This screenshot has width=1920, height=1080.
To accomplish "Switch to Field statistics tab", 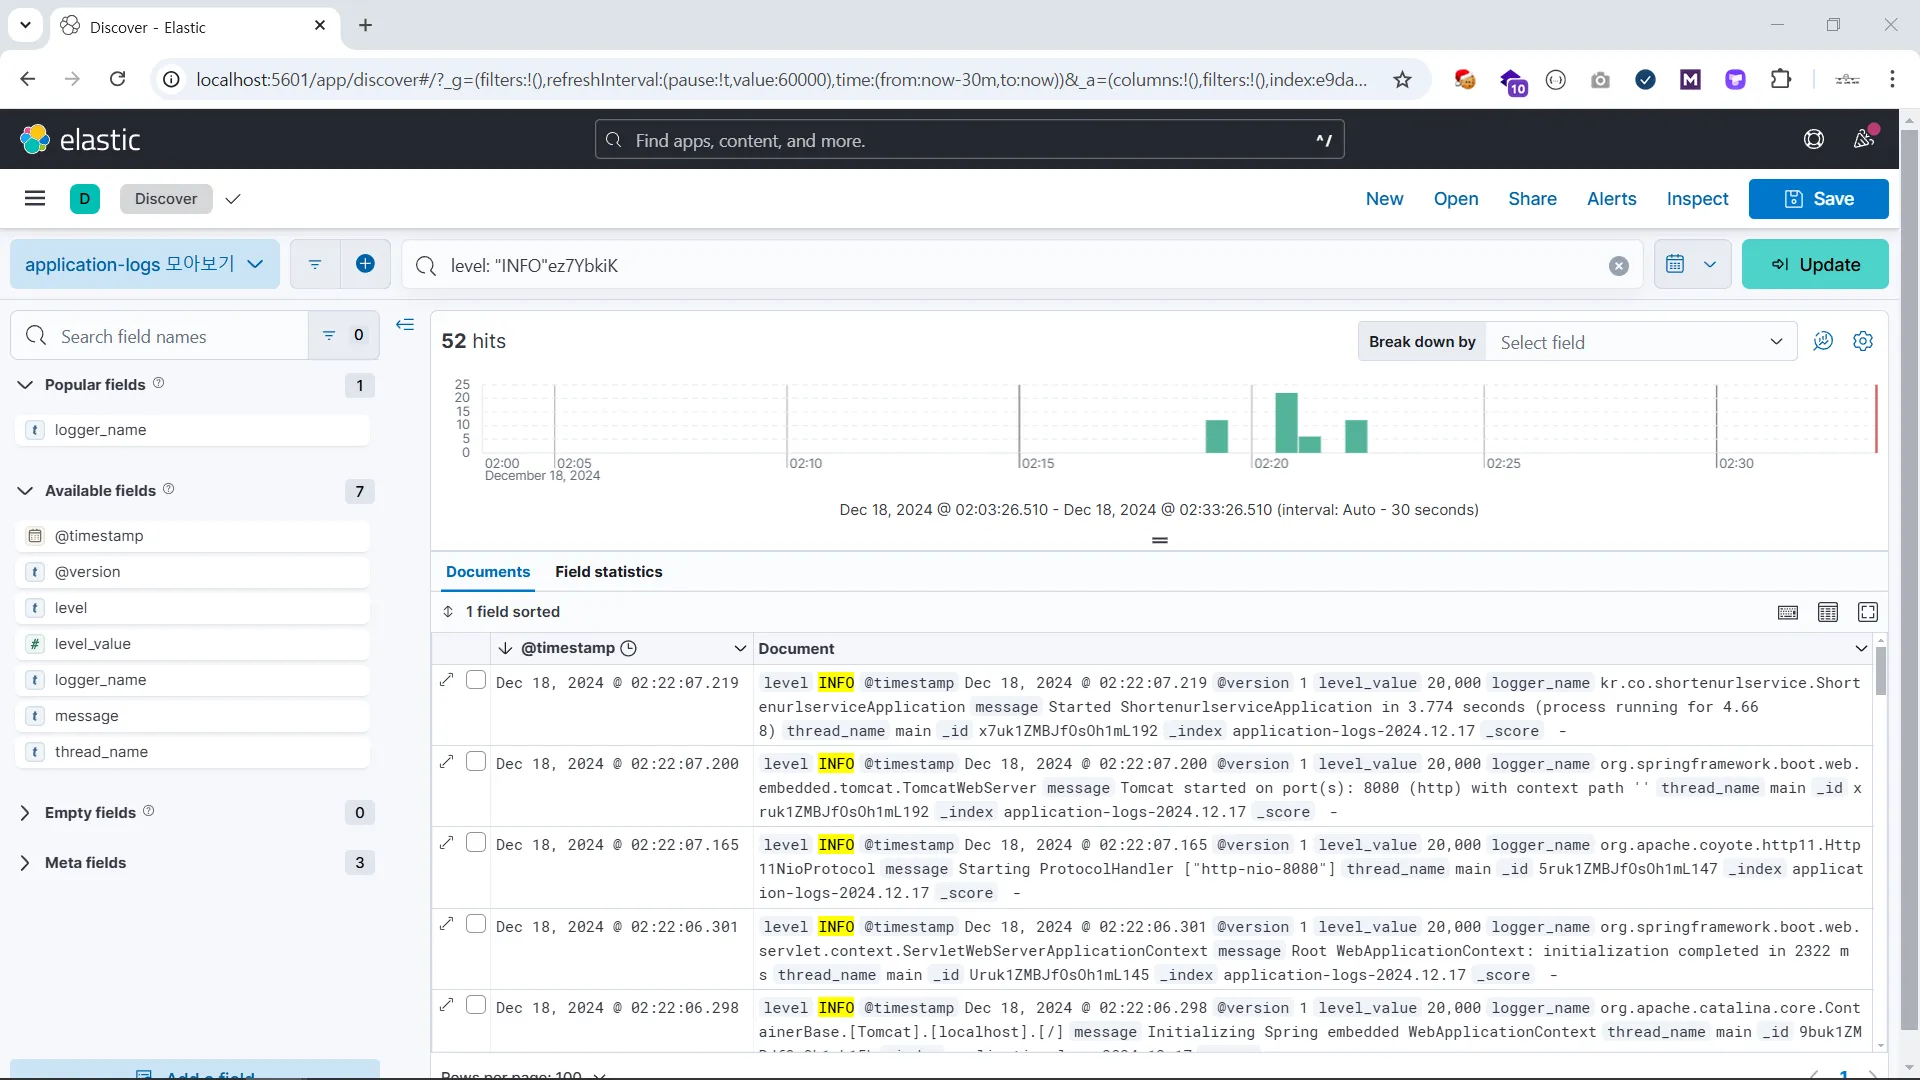I will click(609, 571).
